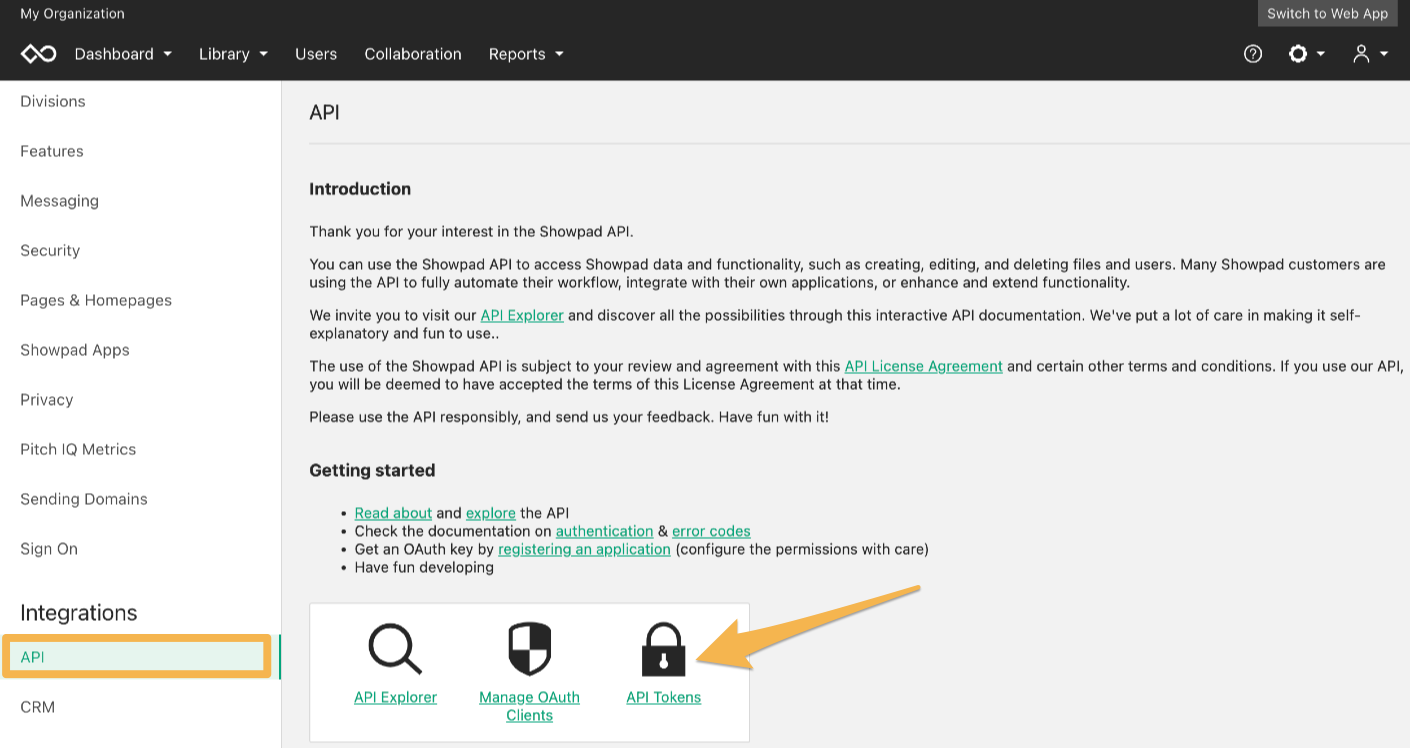Expand the Dashboard dropdown menu
The width and height of the screenshot is (1410, 748).
123,54
